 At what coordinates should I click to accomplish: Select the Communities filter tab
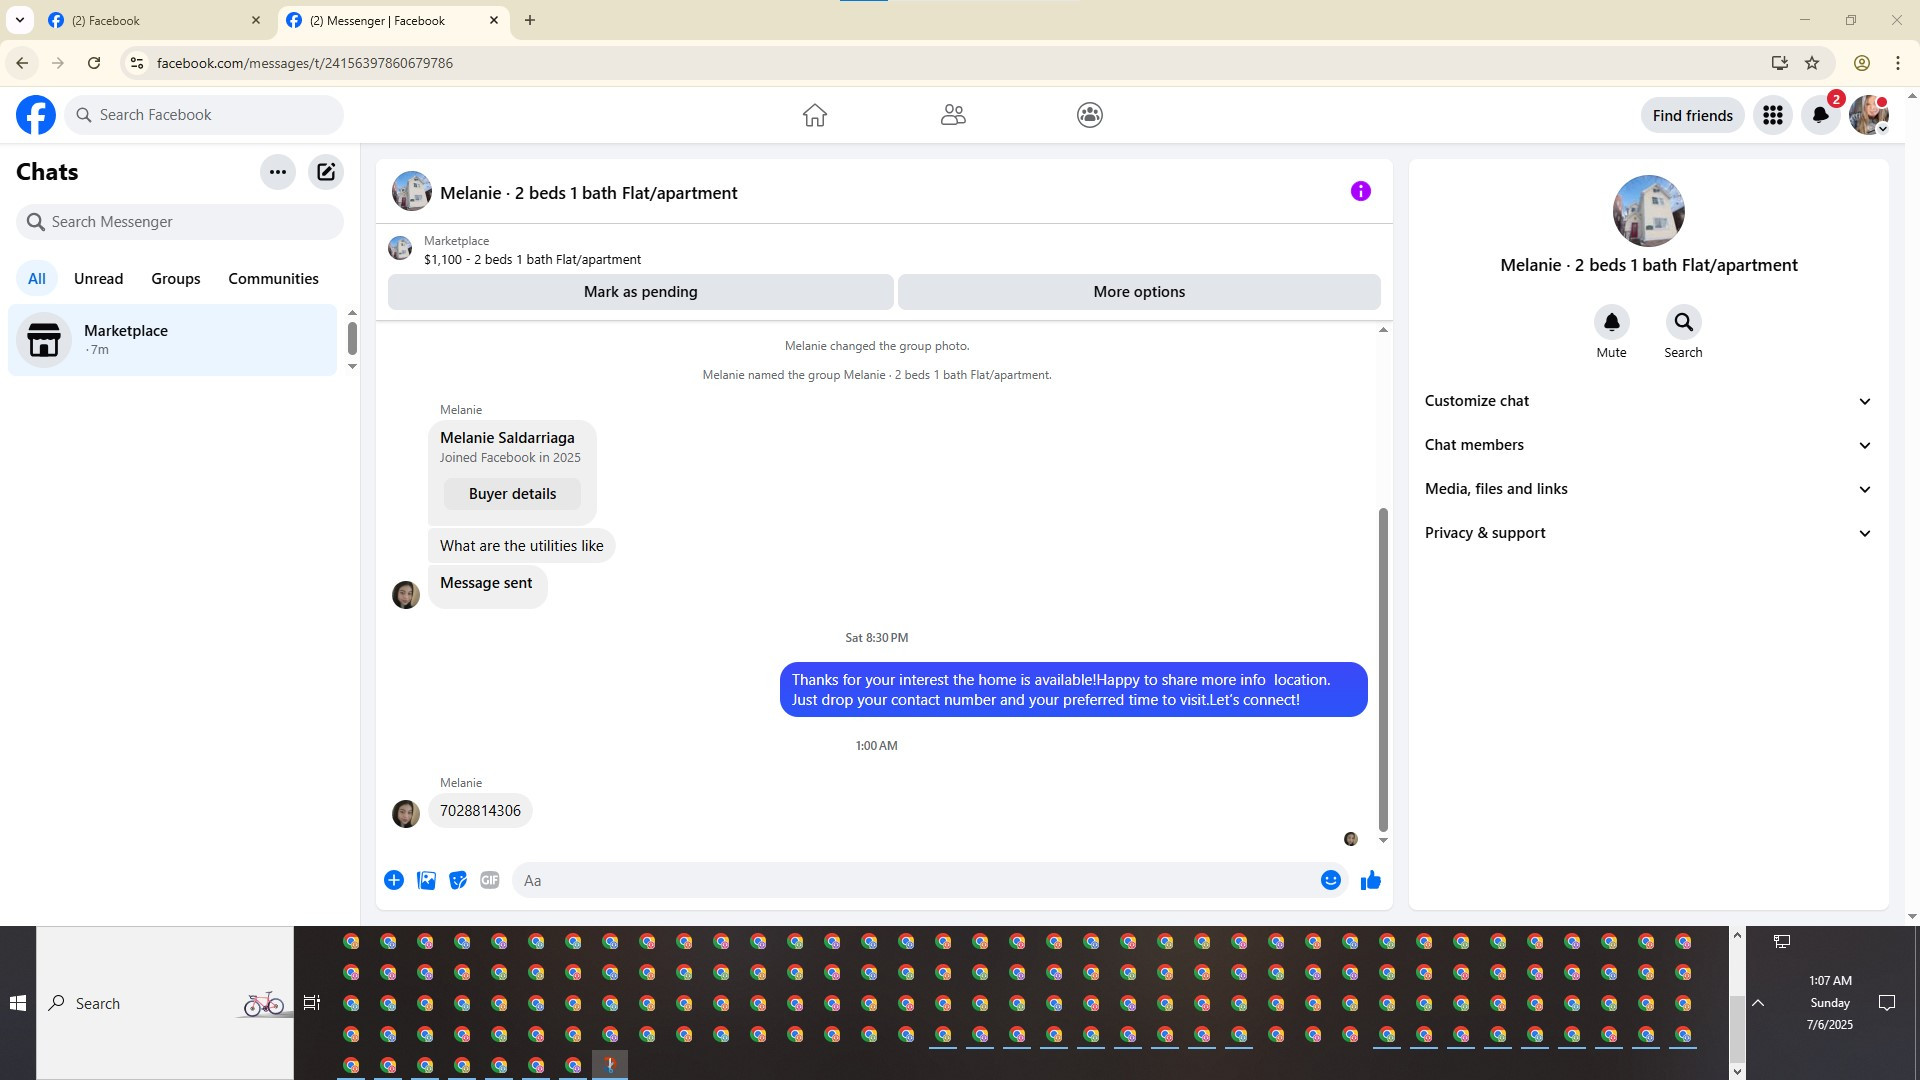click(273, 279)
